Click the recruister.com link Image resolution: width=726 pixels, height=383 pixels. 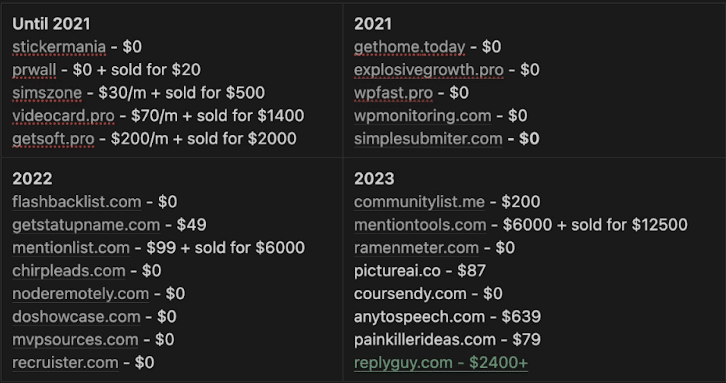coord(65,363)
